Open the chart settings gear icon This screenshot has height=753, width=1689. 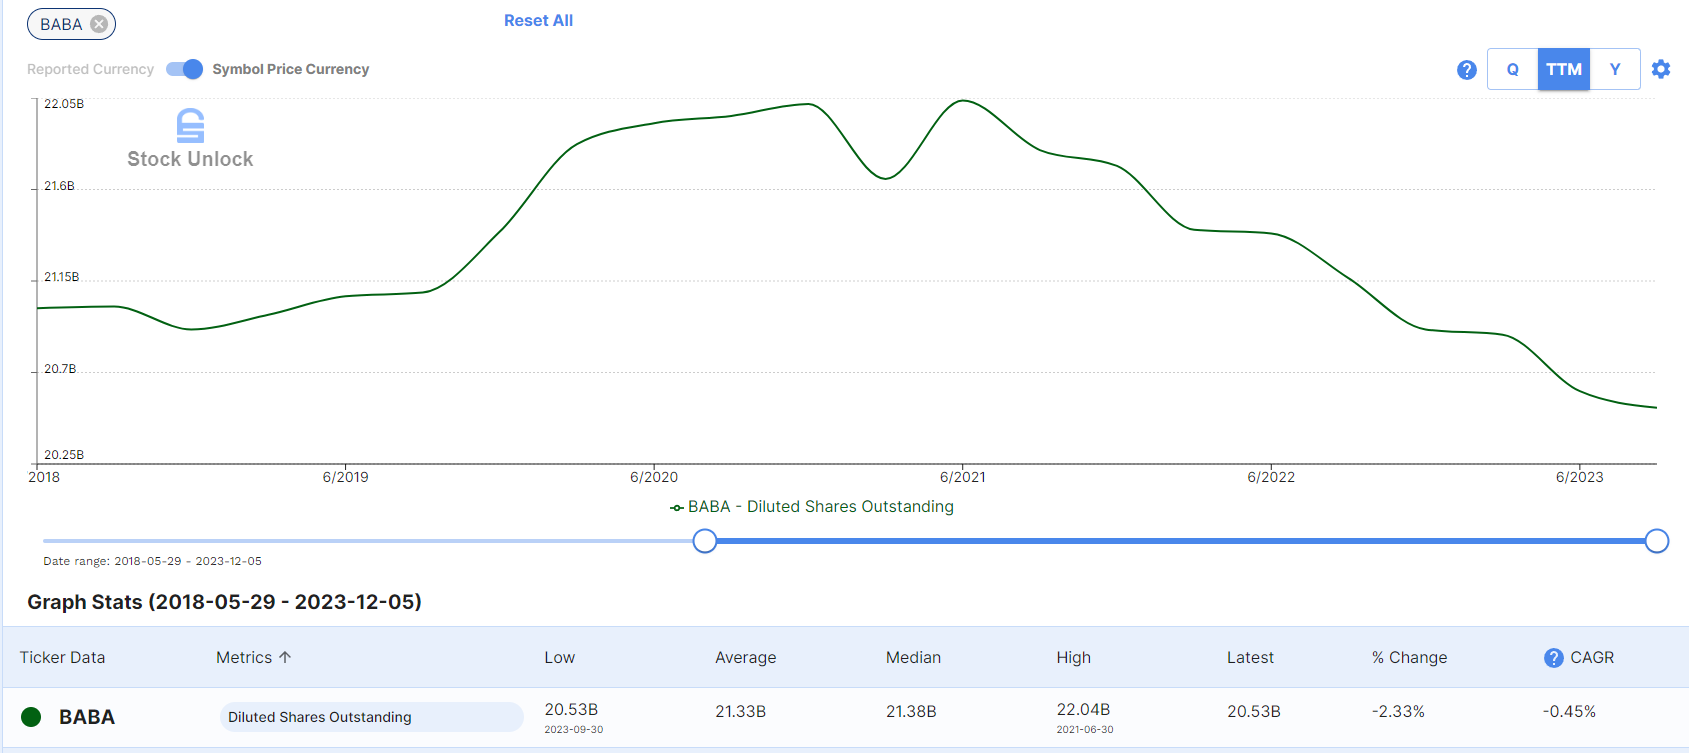1661,69
